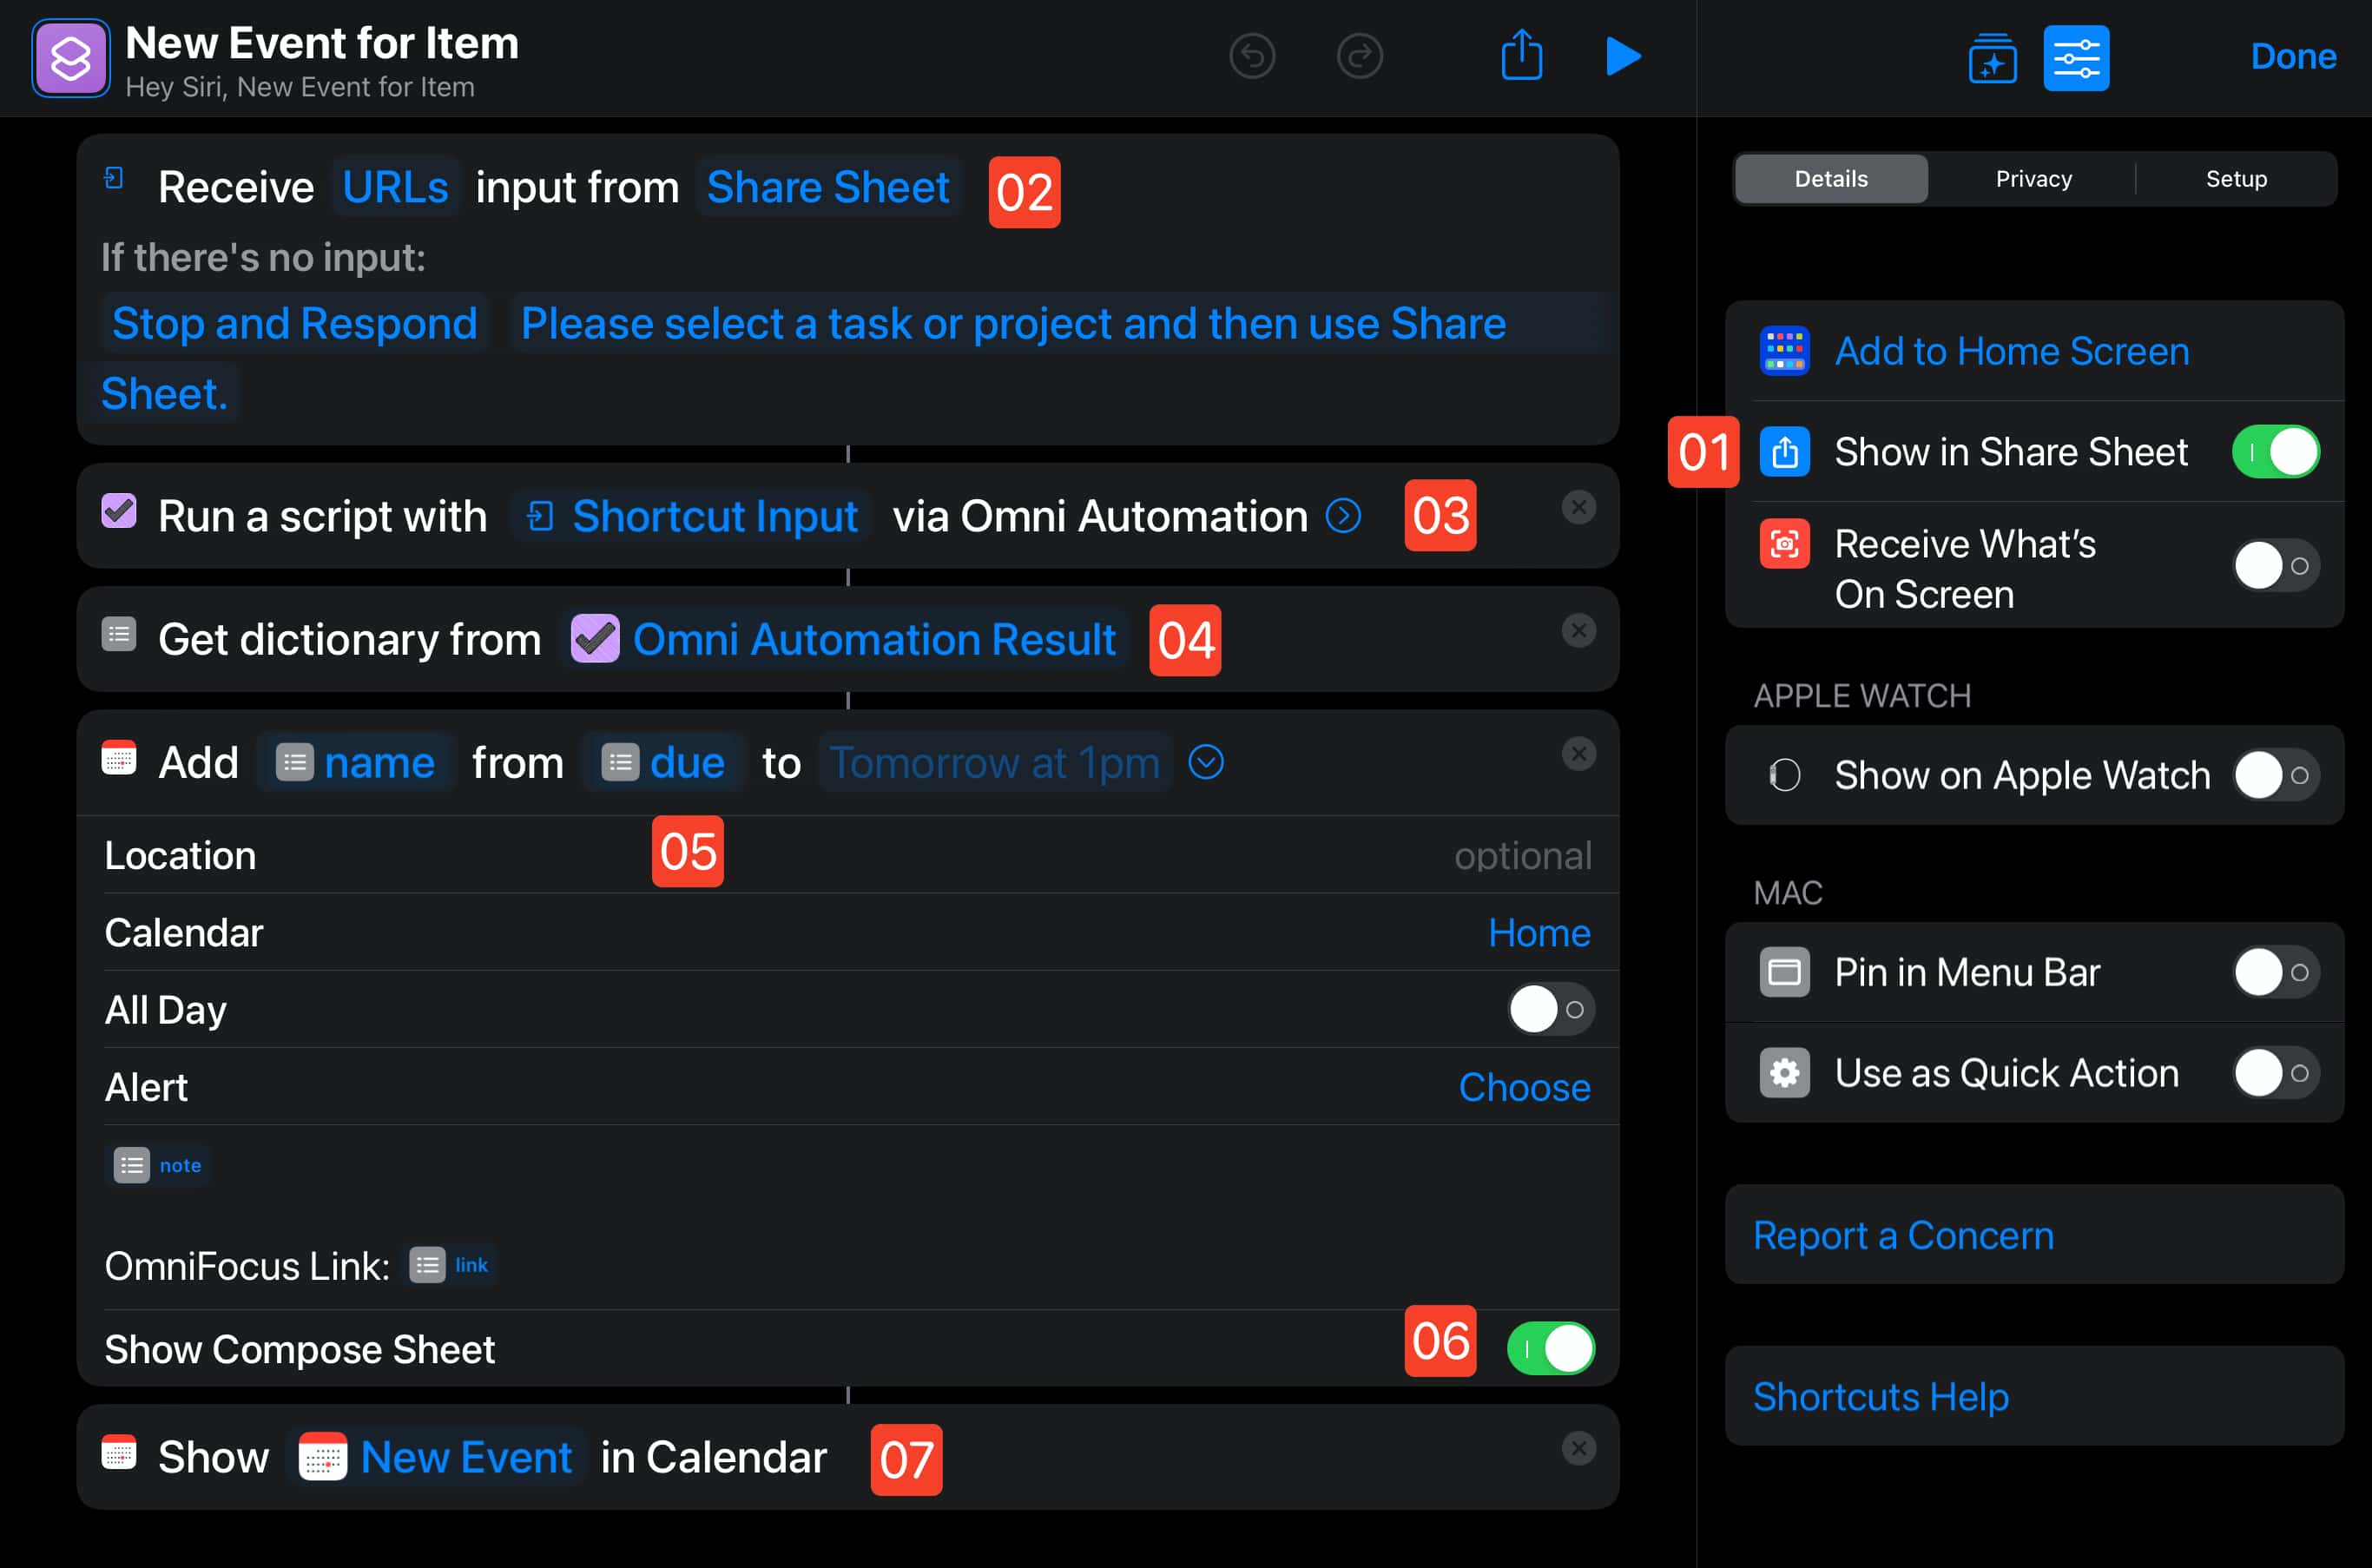Remove the Get dictionary action

tap(1578, 630)
